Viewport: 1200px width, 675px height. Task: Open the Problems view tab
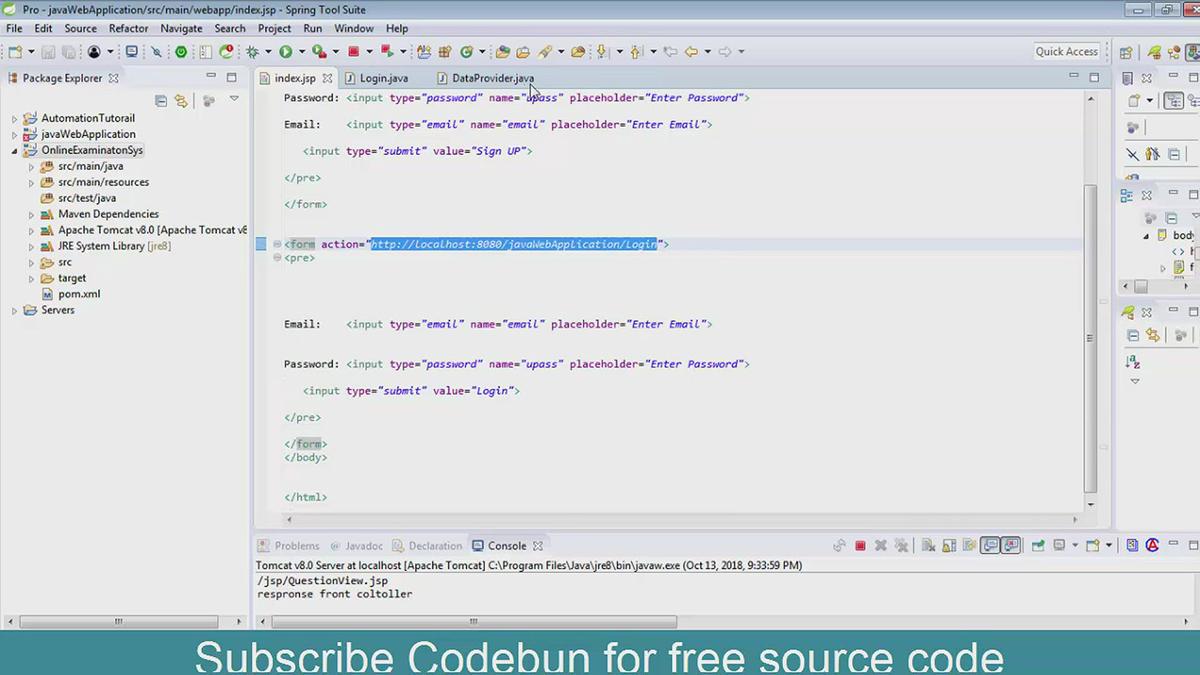point(288,546)
